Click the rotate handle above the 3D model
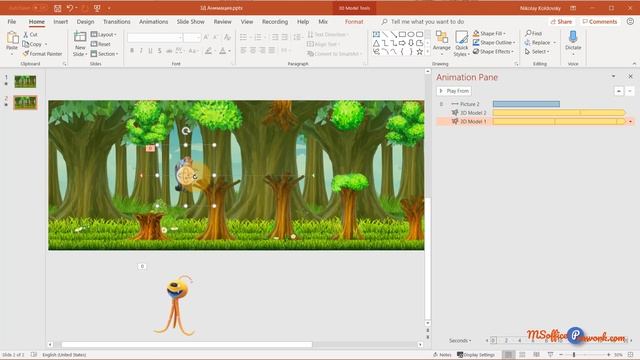640x360 pixels. coord(186,131)
